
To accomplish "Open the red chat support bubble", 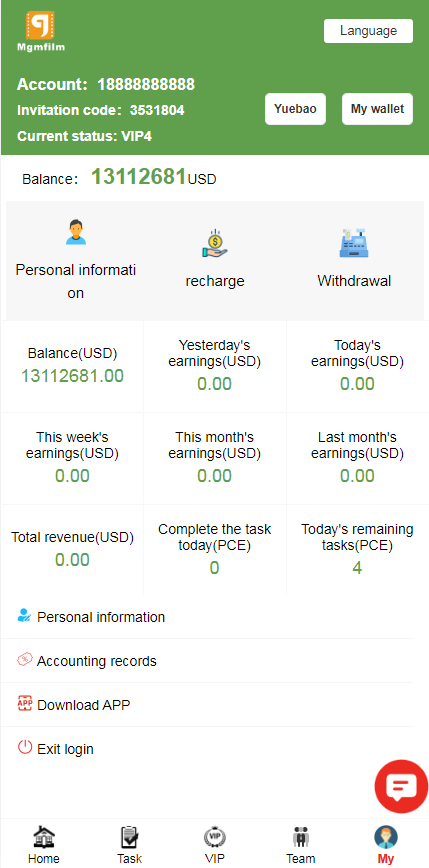I will click(401, 787).
